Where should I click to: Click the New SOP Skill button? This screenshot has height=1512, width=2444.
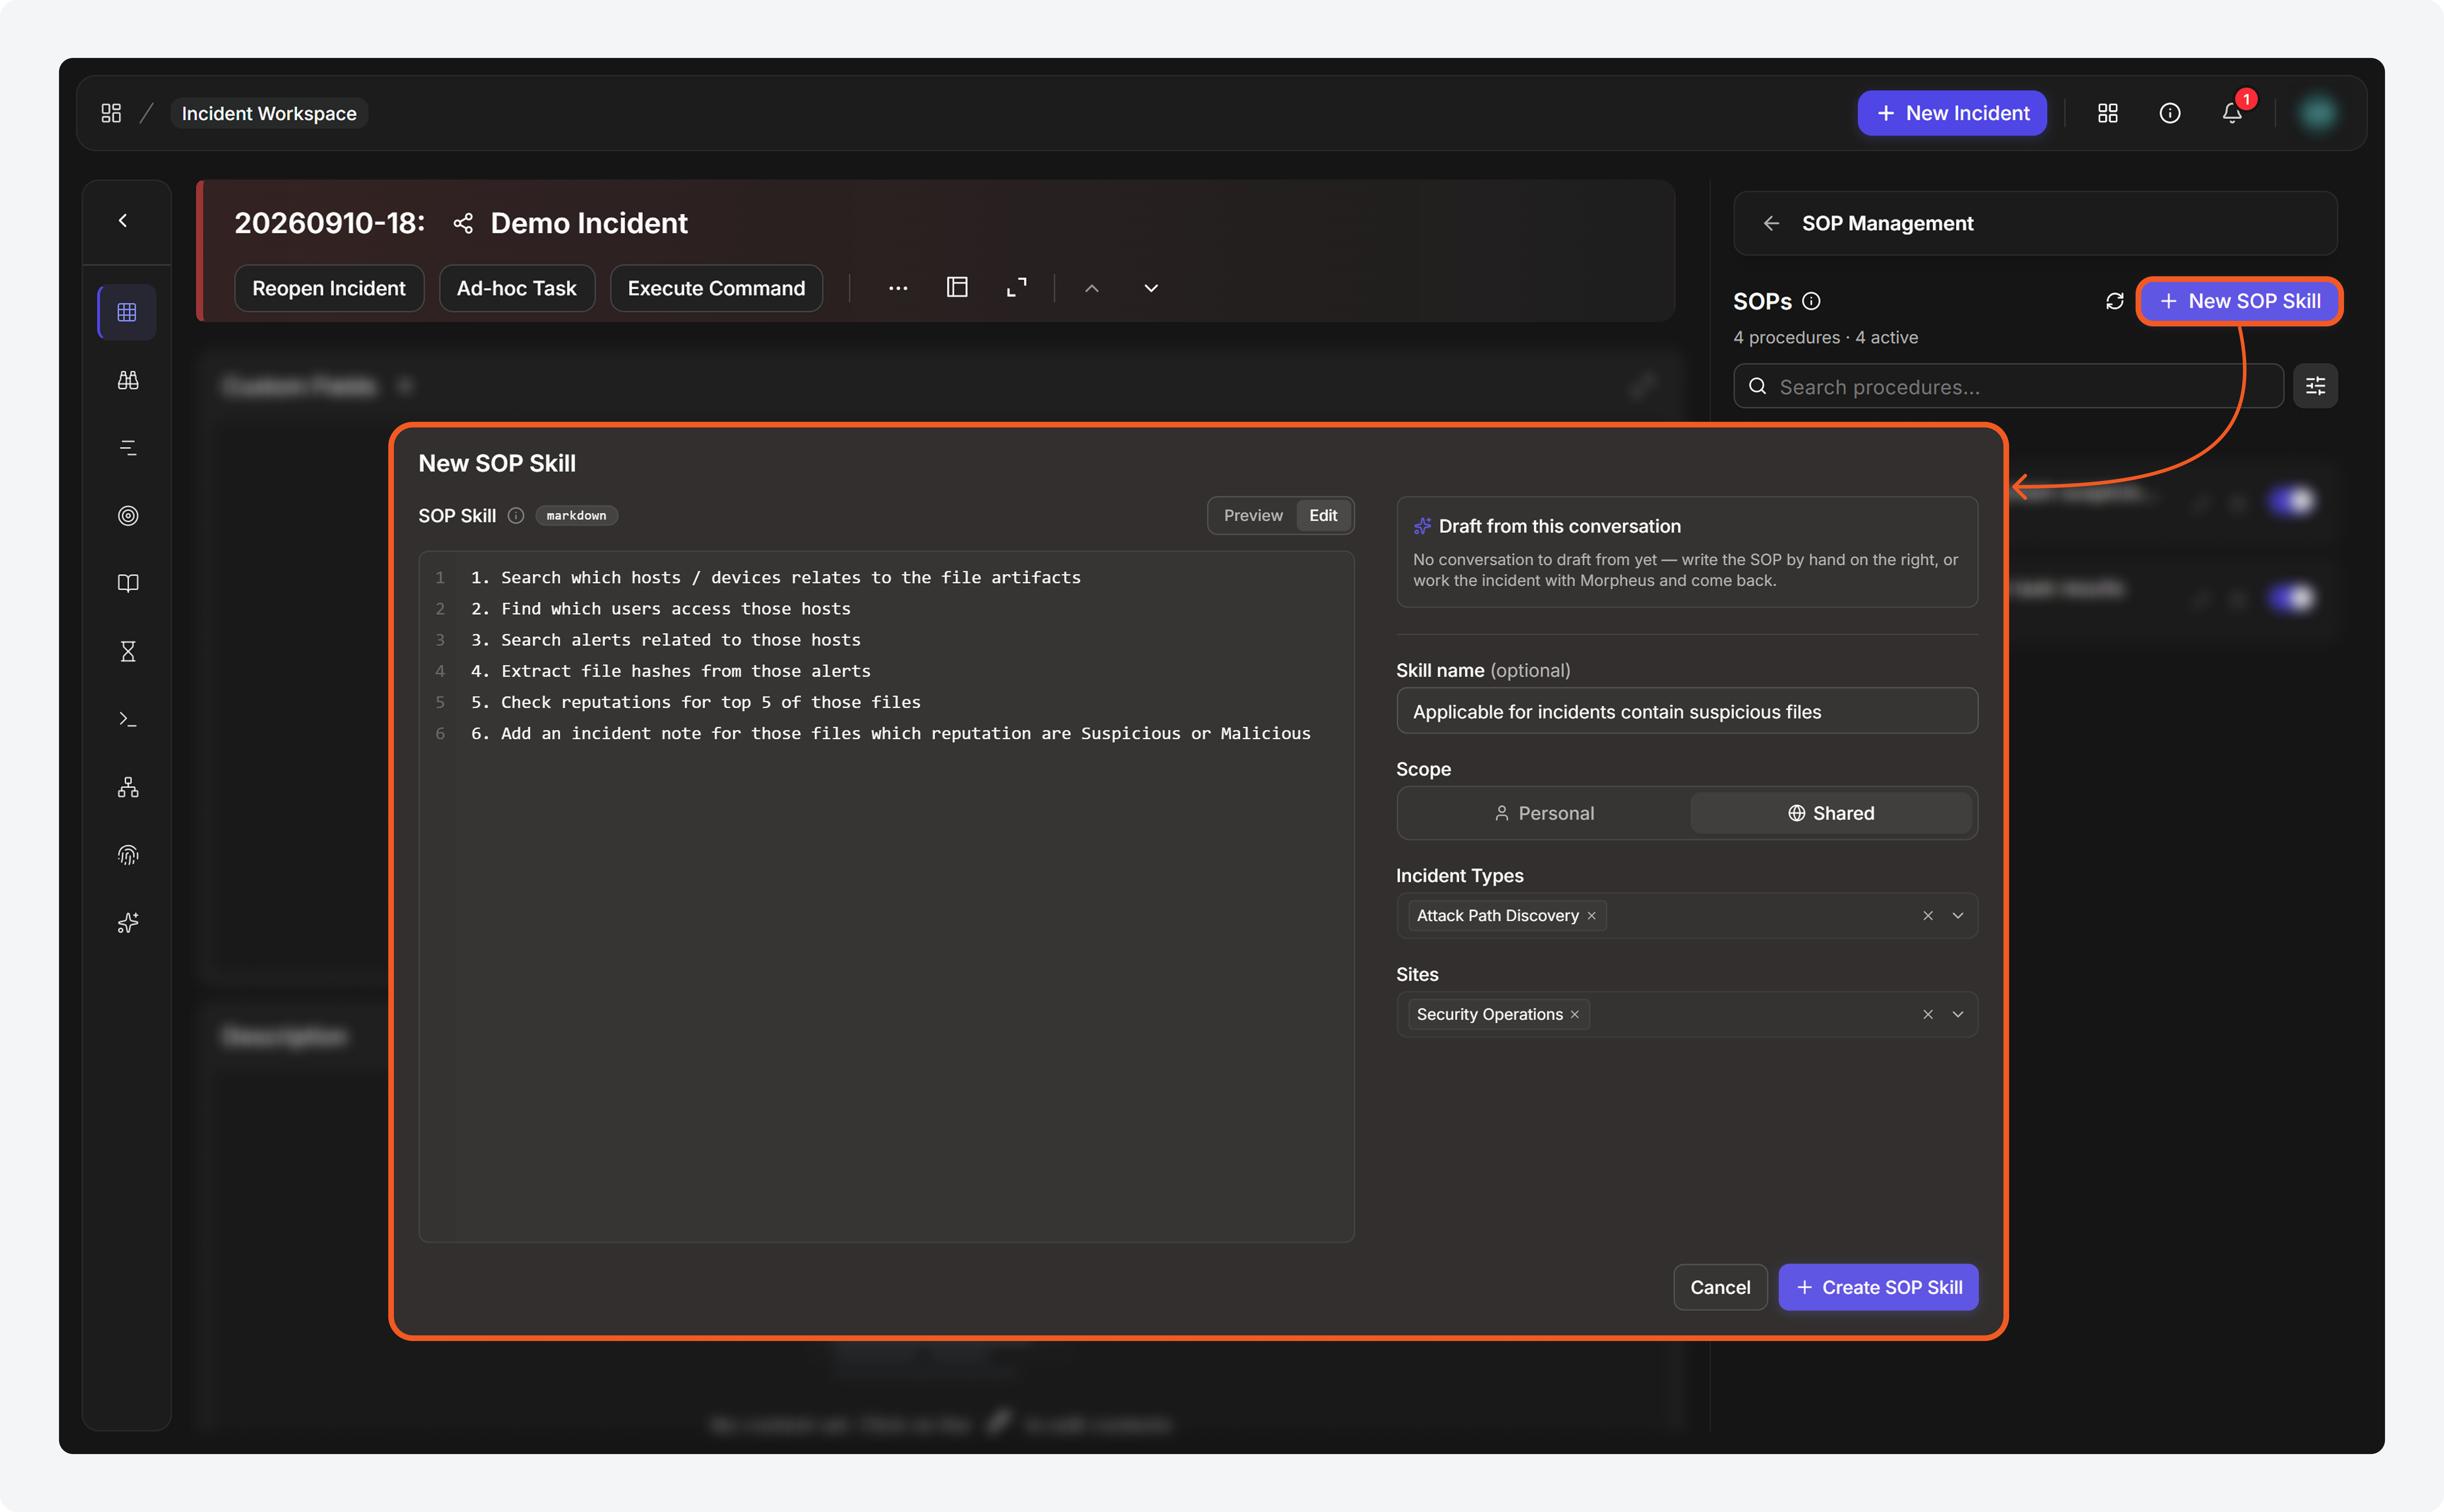(2240, 301)
